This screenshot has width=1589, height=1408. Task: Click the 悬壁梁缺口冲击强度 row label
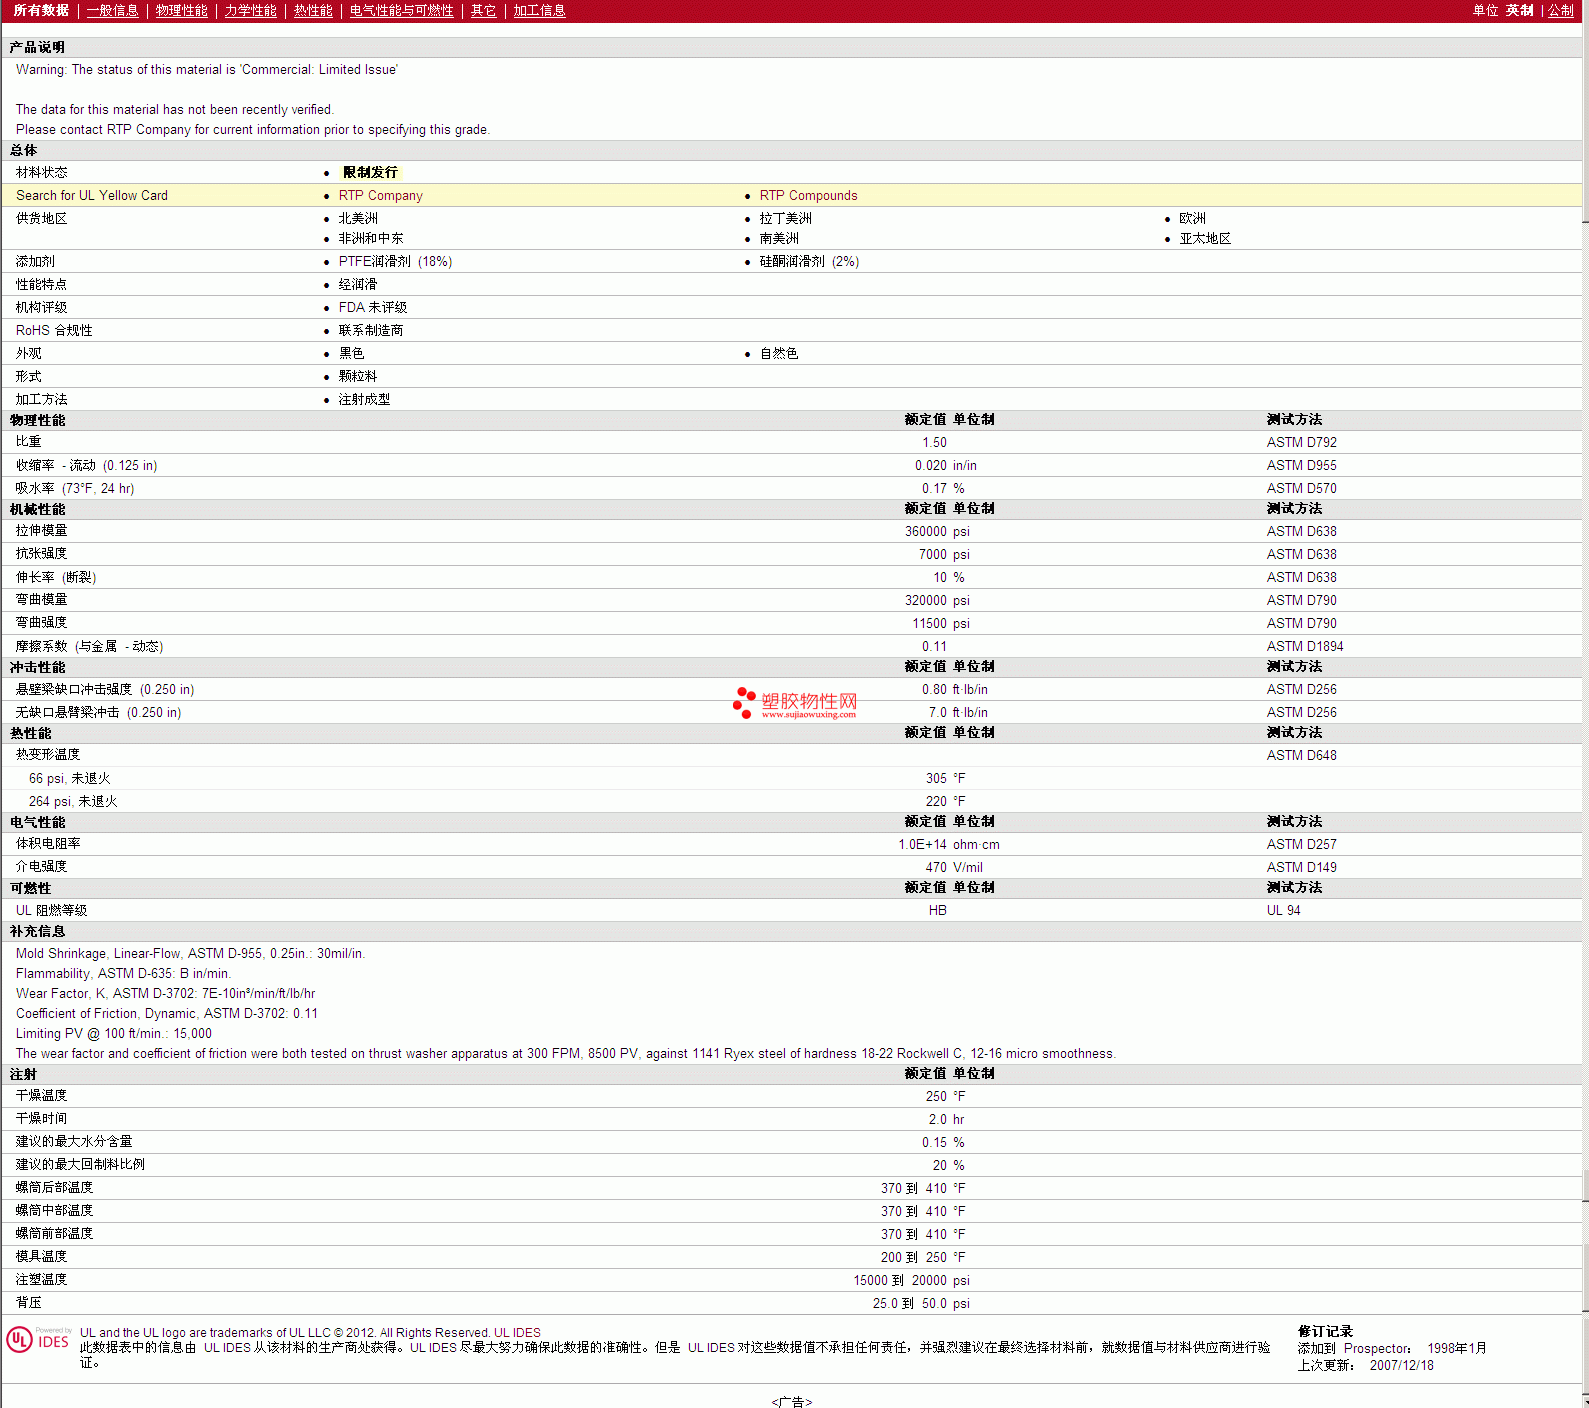point(105,690)
